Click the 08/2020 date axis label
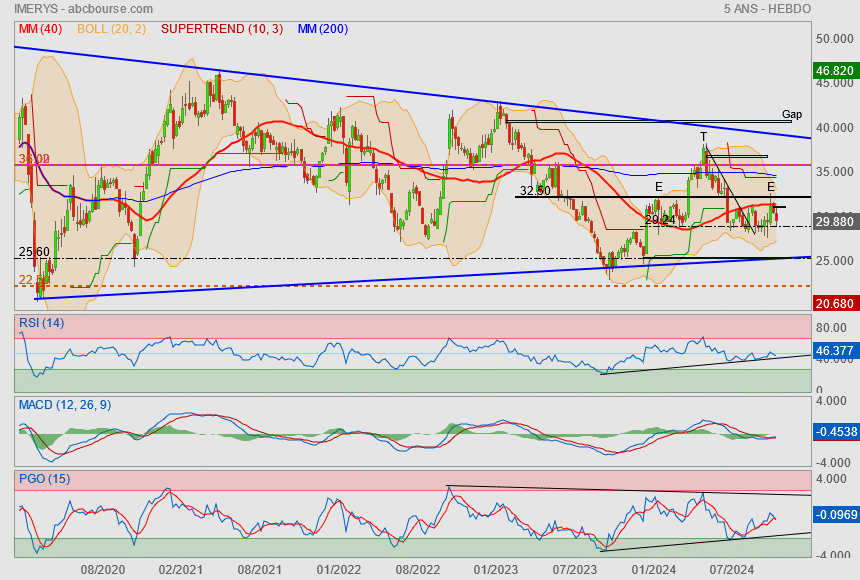Image resolution: width=860 pixels, height=580 pixels. [103, 570]
